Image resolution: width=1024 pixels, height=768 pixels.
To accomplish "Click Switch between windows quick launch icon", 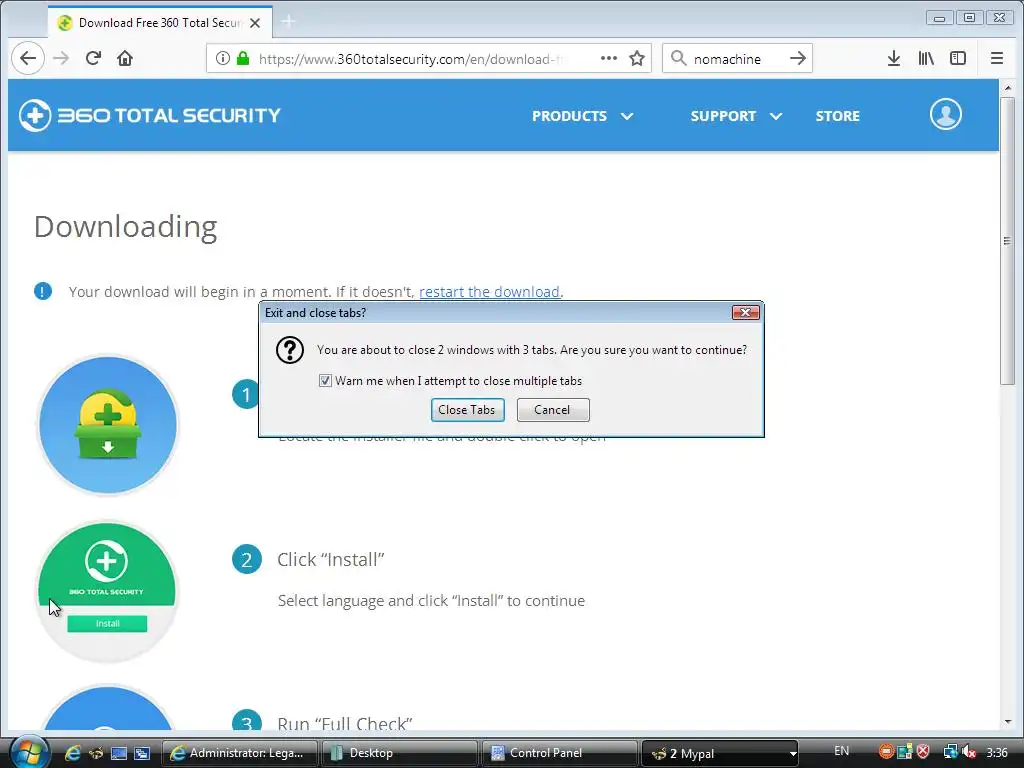I will (x=142, y=753).
